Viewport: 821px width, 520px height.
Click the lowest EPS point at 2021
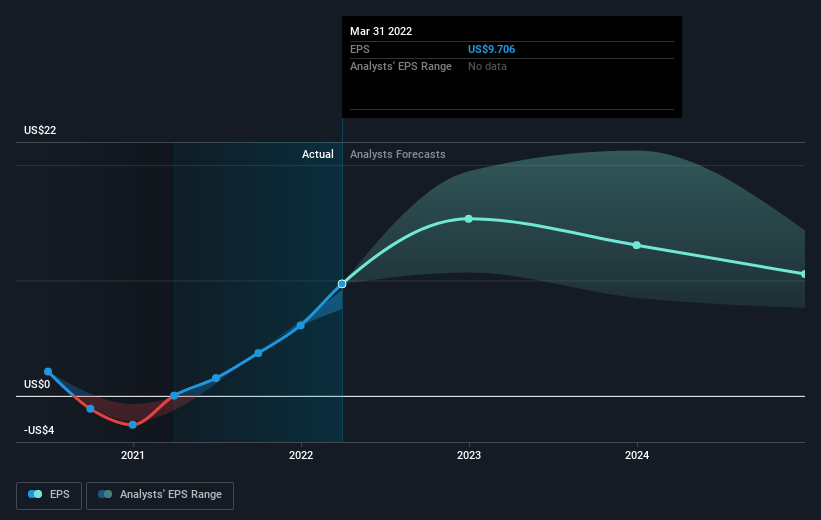[x=132, y=425]
